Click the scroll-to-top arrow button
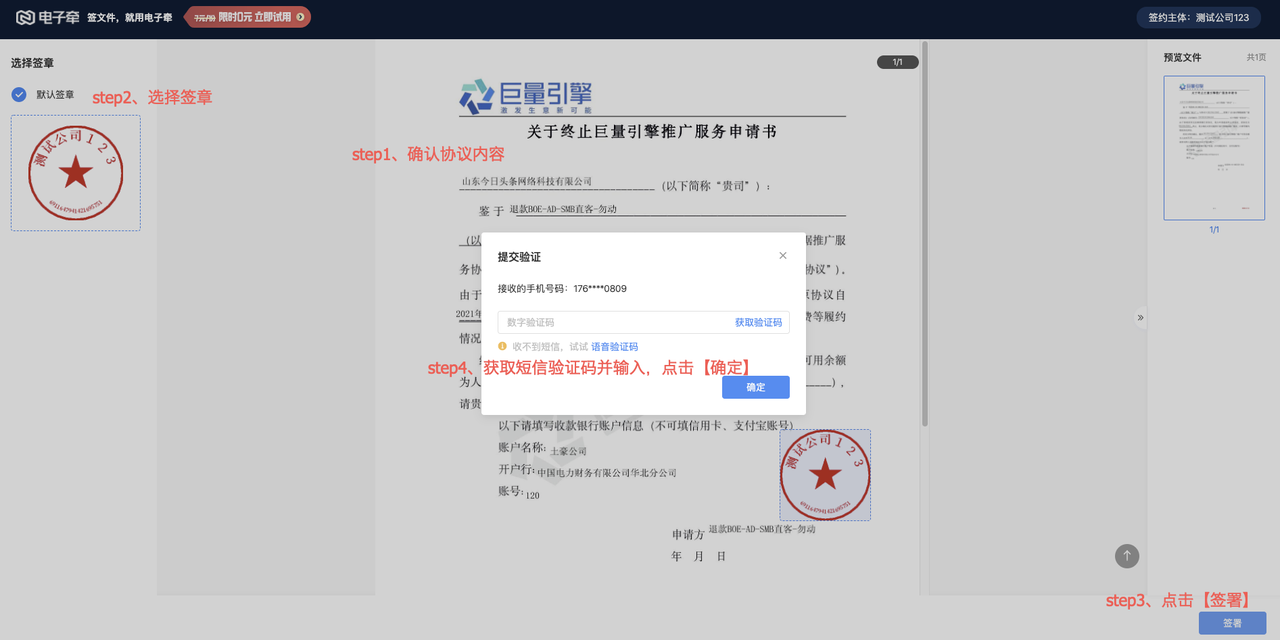This screenshot has width=1280, height=640. click(x=1127, y=556)
